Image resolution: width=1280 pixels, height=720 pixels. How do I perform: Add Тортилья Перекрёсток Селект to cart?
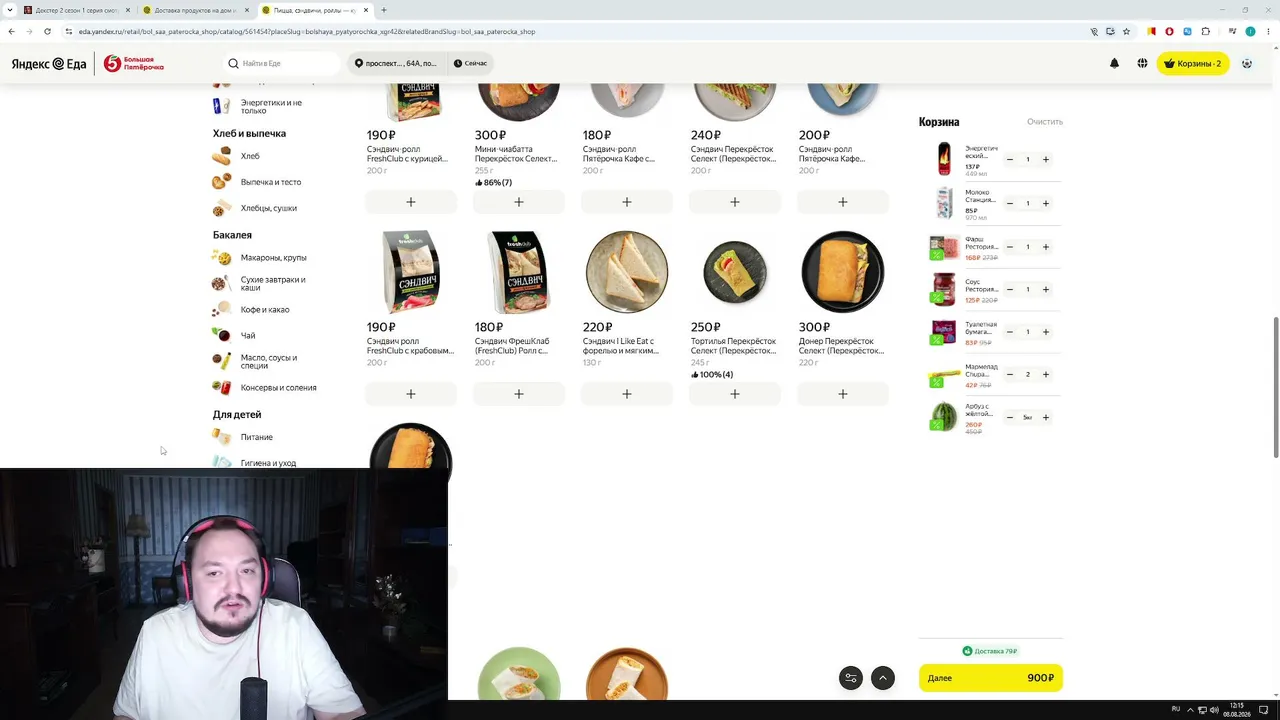click(735, 394)
